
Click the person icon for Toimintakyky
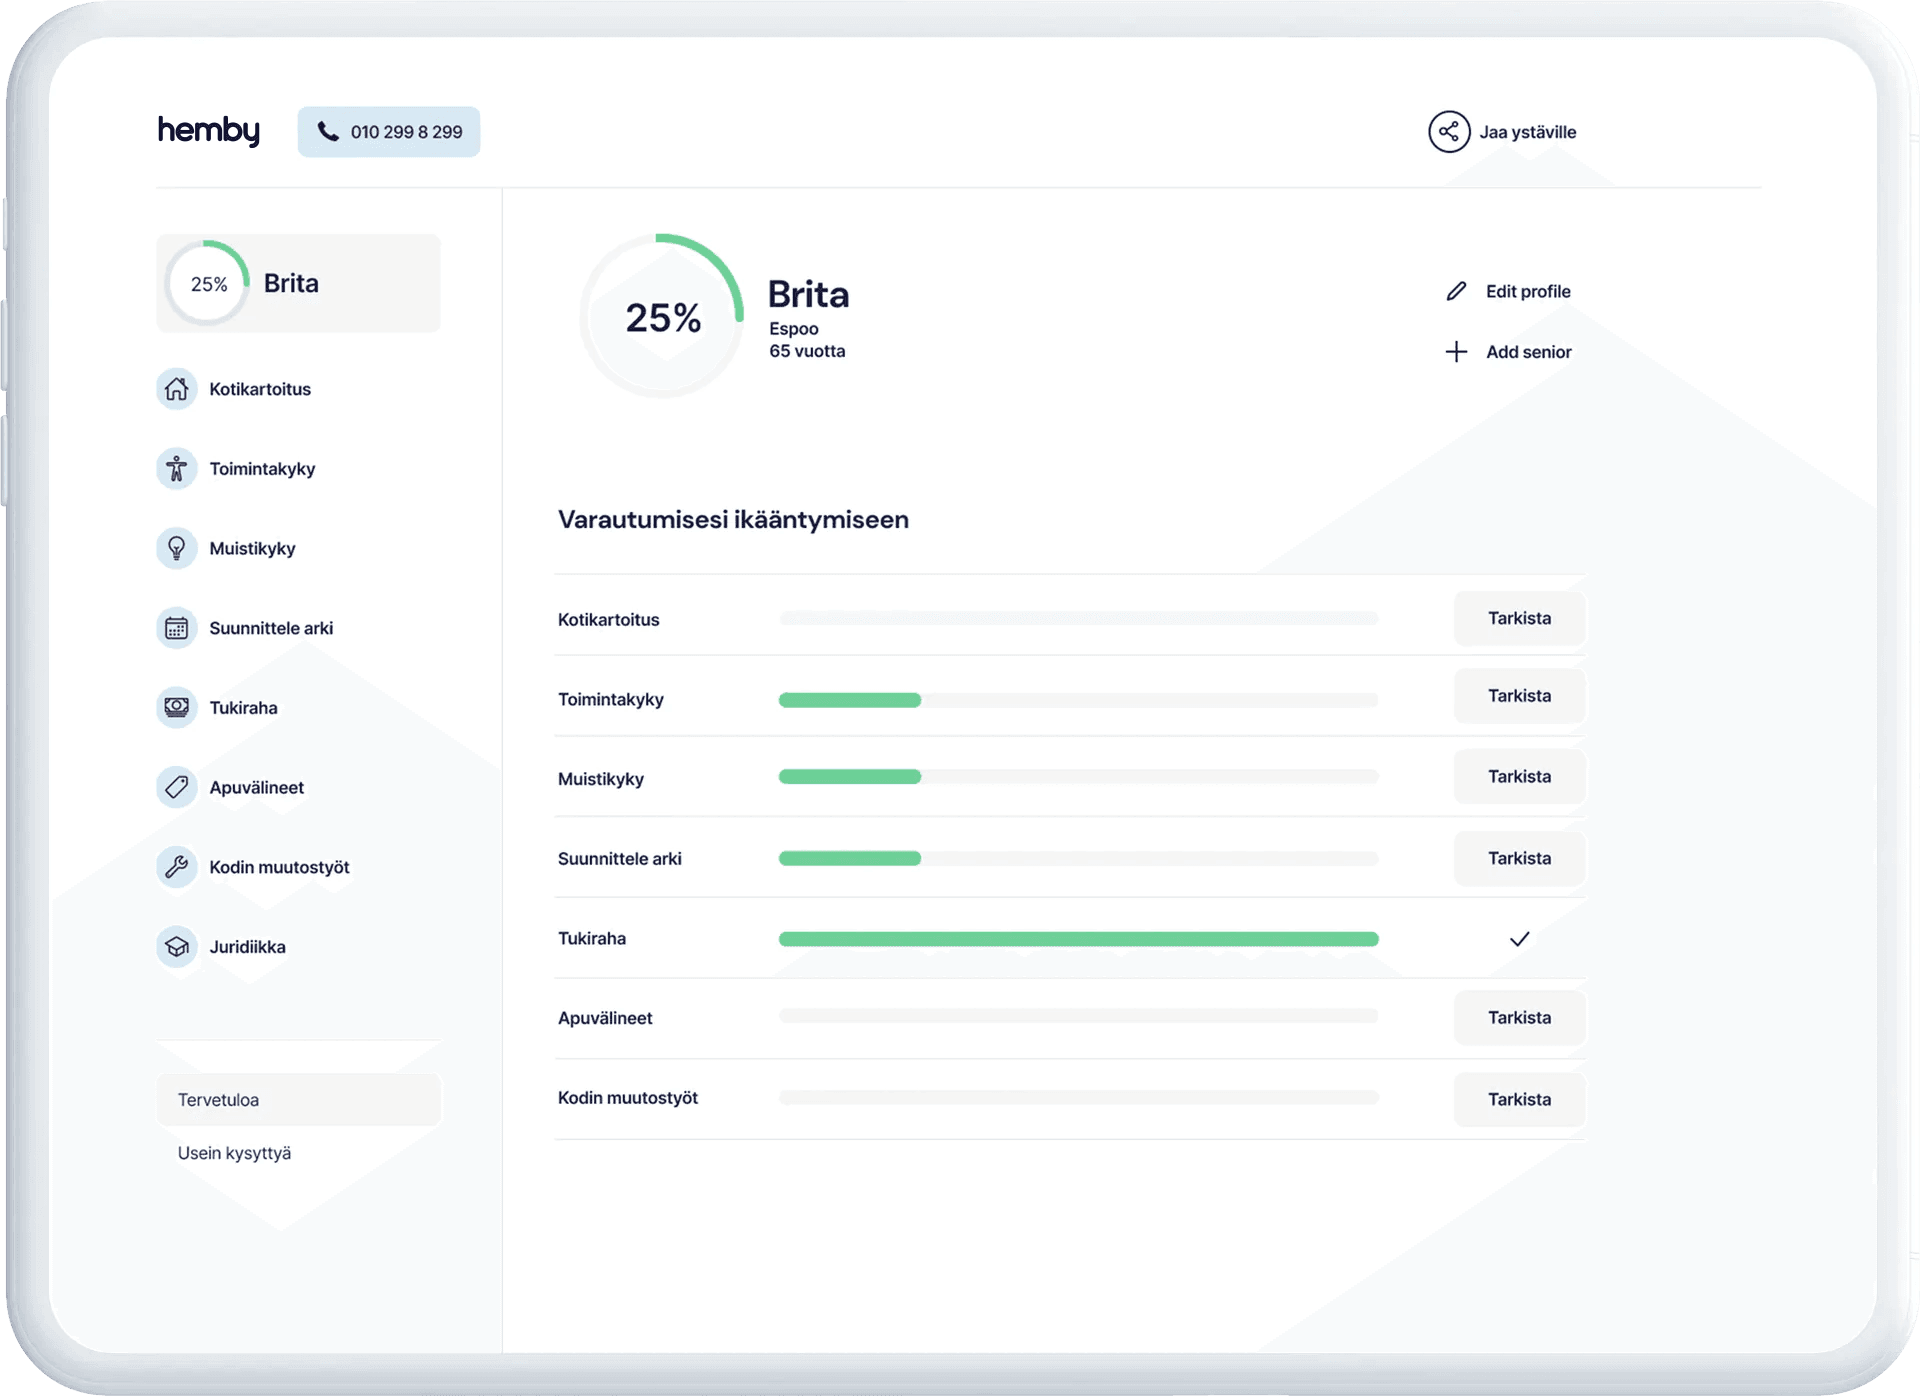point(177,468)
